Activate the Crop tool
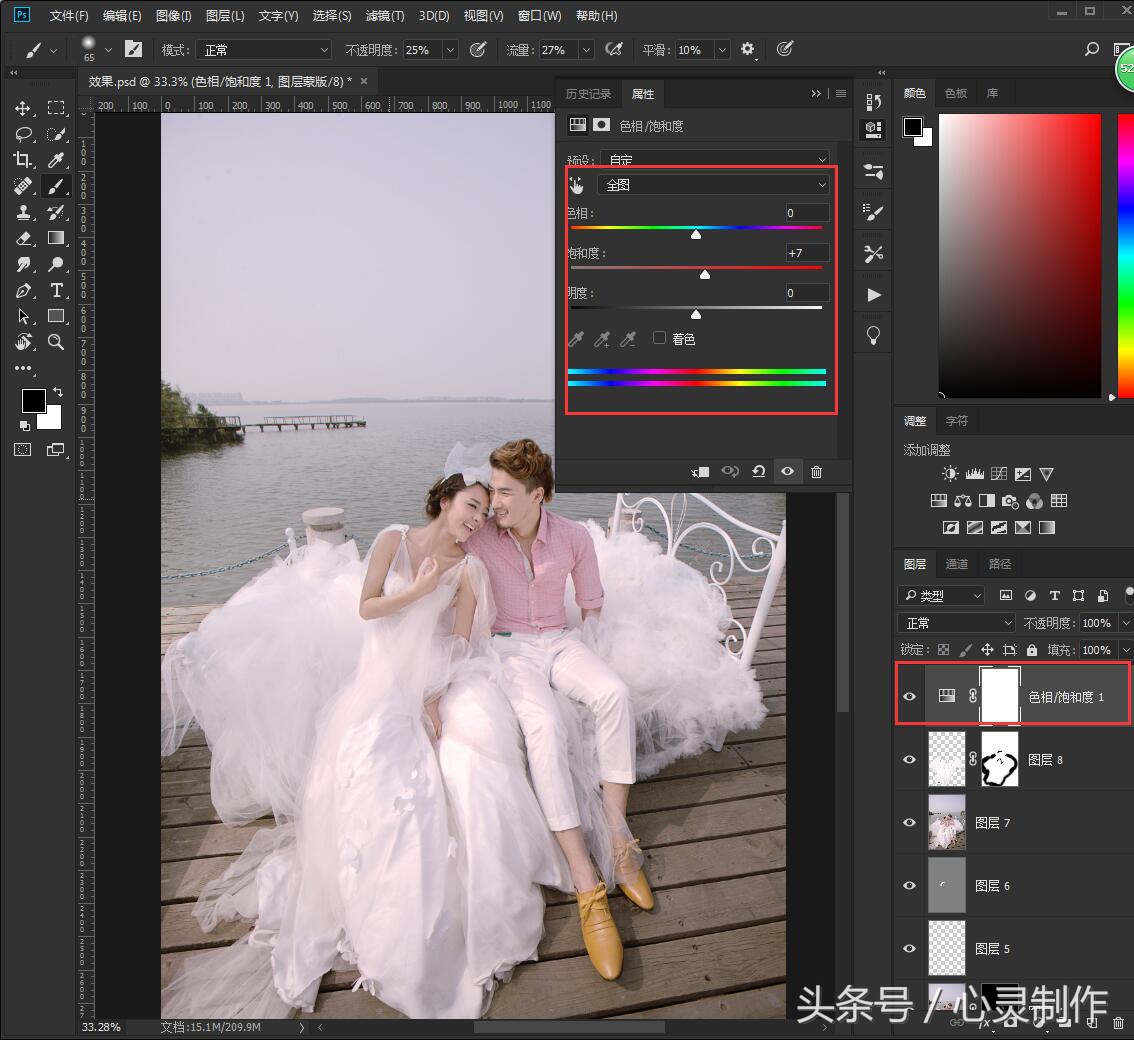This screenshot has height=1040, width=1134. [22, 160]
